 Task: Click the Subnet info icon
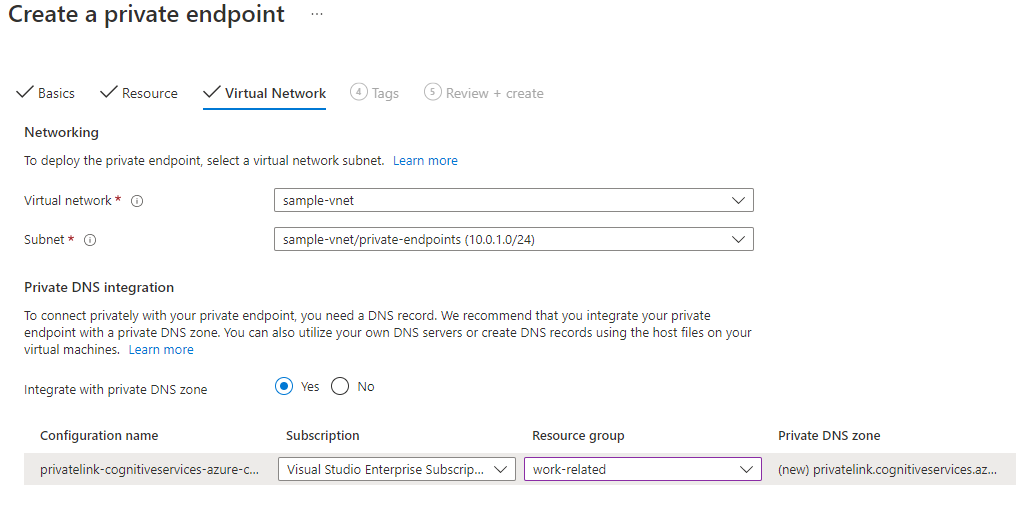(x=90, y=240)
